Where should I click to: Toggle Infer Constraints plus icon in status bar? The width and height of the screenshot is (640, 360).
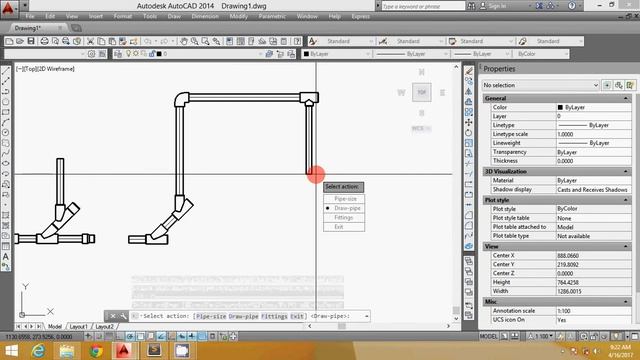click(89, 336)
